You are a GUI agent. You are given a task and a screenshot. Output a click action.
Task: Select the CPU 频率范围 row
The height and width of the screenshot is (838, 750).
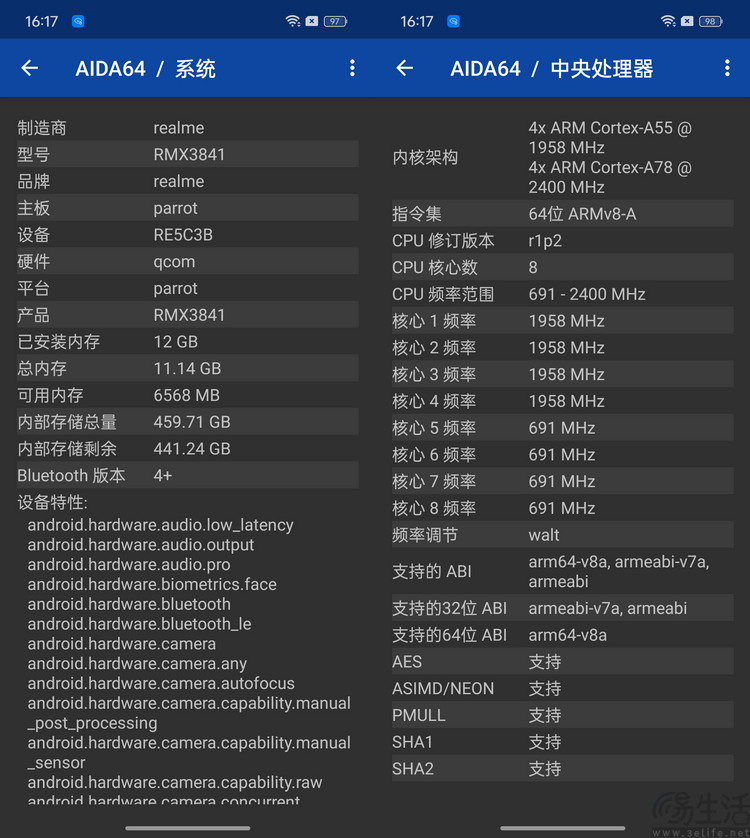tap(563, 293)
